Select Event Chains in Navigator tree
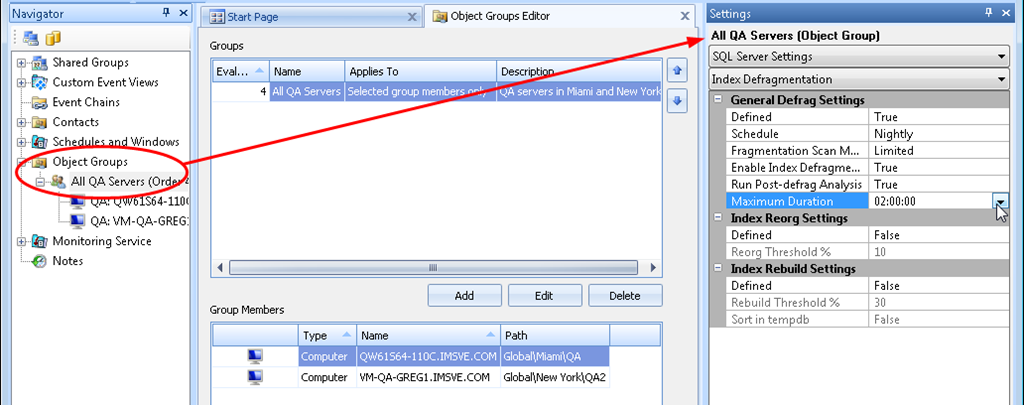 pos(86,103)
